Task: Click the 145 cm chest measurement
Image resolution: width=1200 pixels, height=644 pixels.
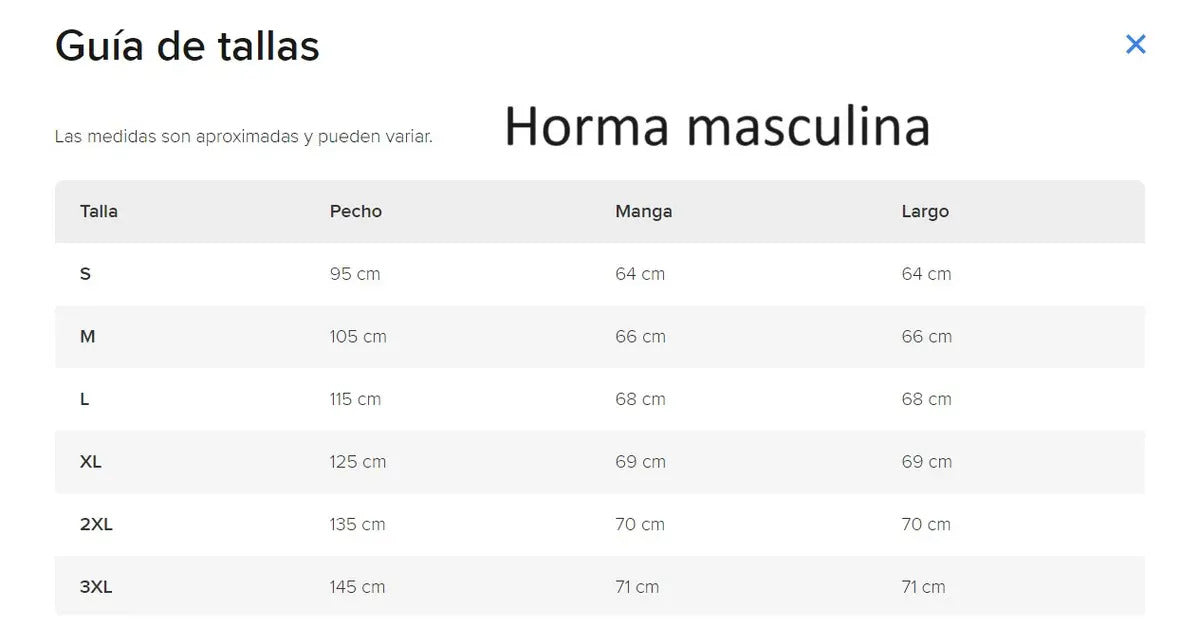Action: click(x=357, y=587)
